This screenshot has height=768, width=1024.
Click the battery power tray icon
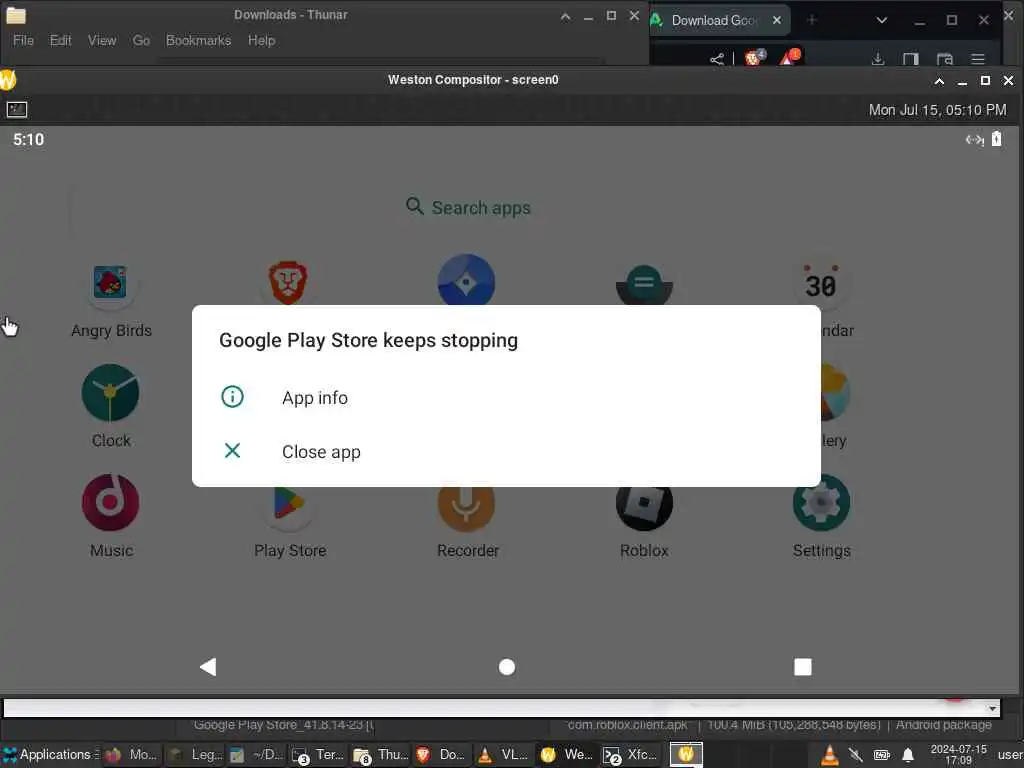point(882,756)
